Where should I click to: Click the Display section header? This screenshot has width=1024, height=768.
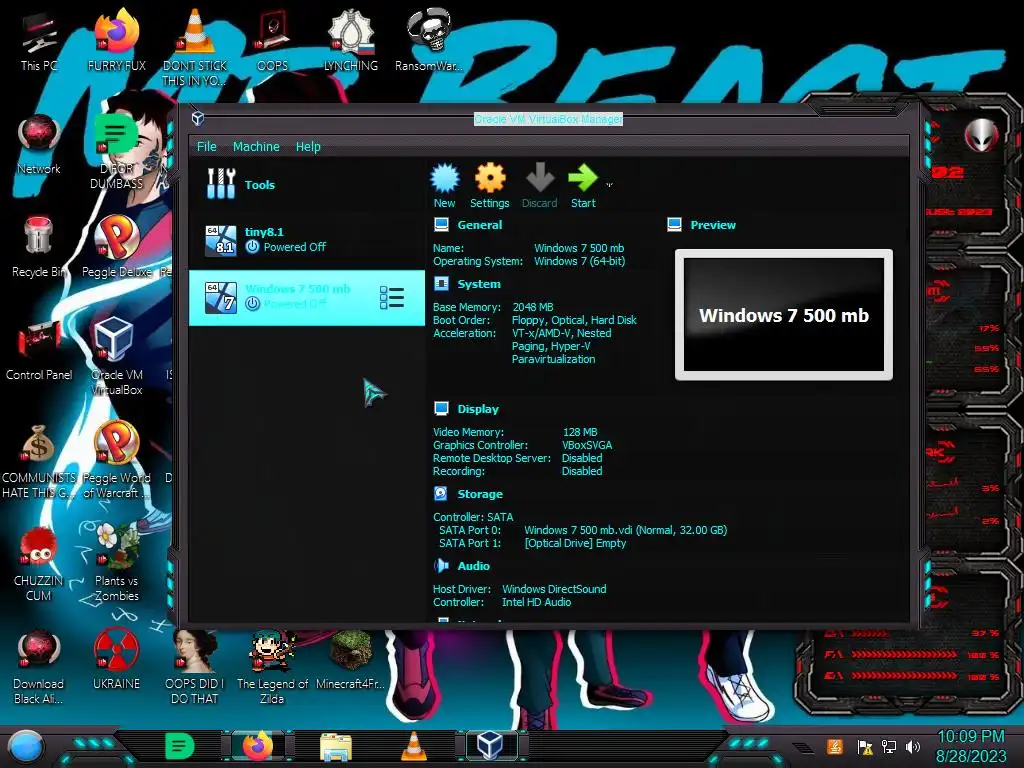[477, 409]
